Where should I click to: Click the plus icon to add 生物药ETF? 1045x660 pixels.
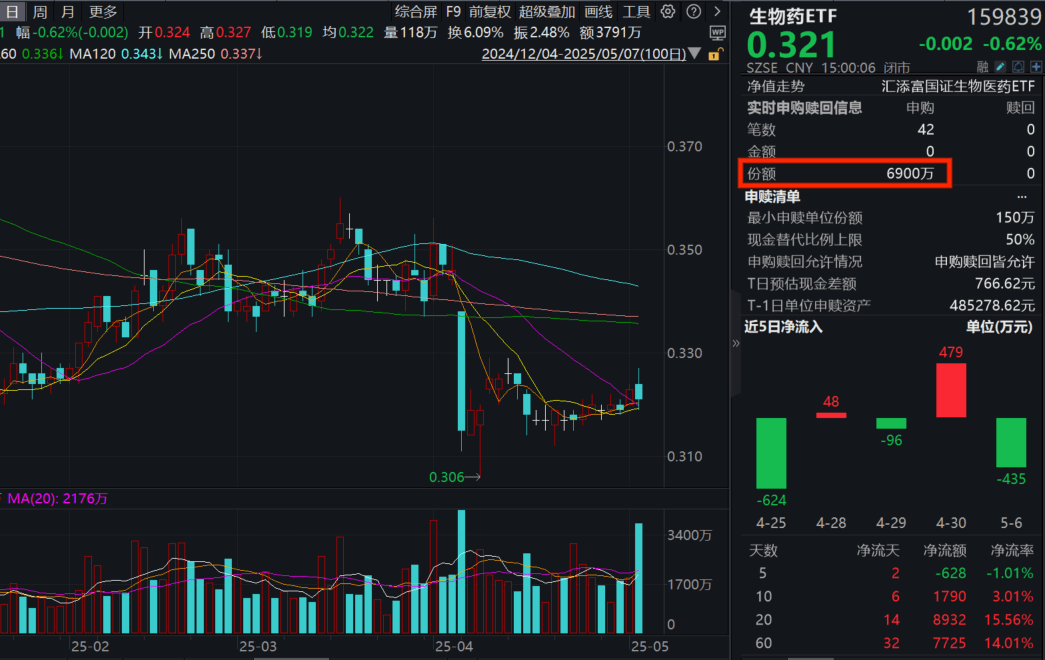1037,66
